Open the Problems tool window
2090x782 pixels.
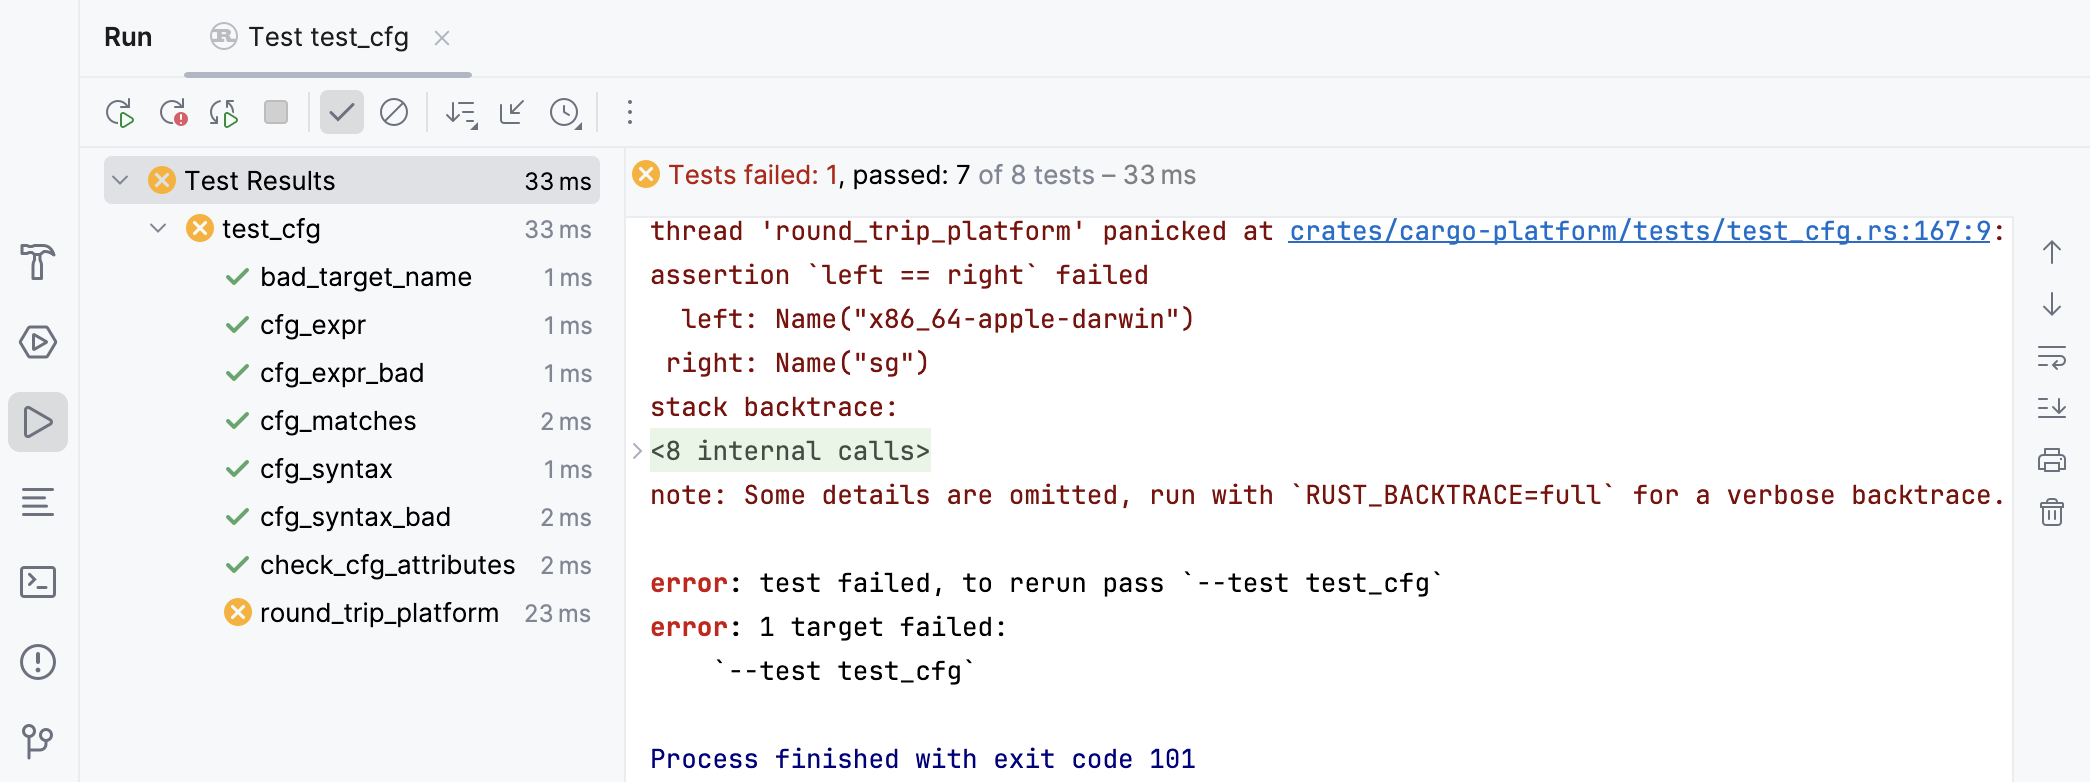(x=38, y=661)
